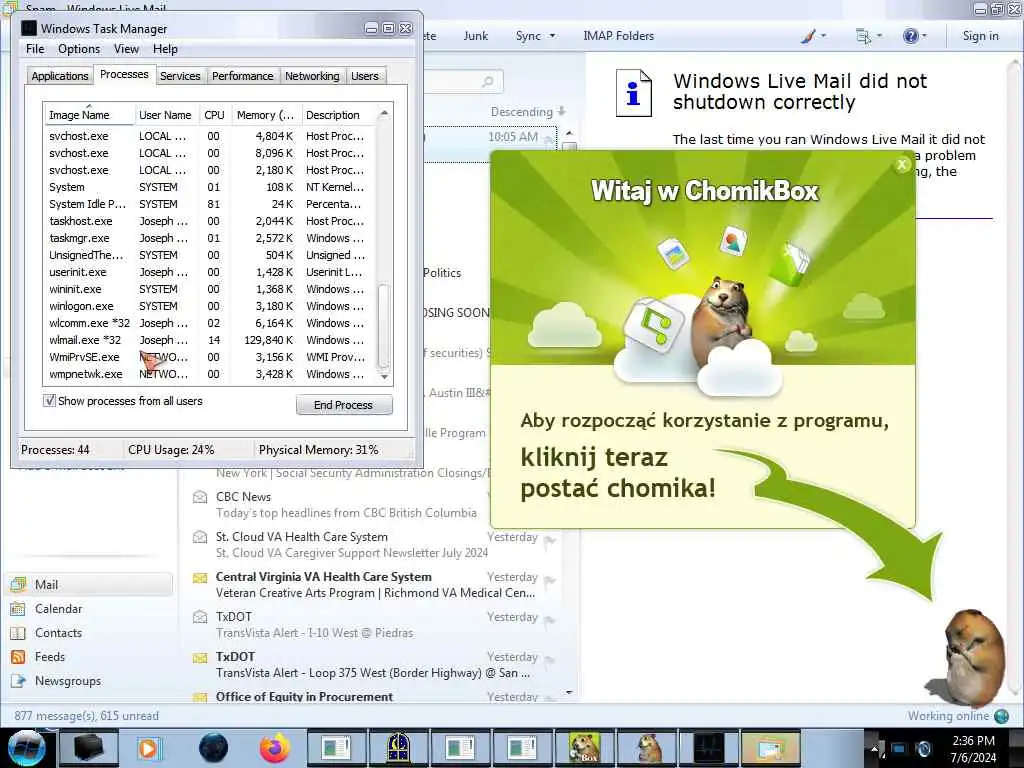Click the Calendar icon in the sidebar
The height and width of the screenshot is (768, 1024).
[18, 609]
